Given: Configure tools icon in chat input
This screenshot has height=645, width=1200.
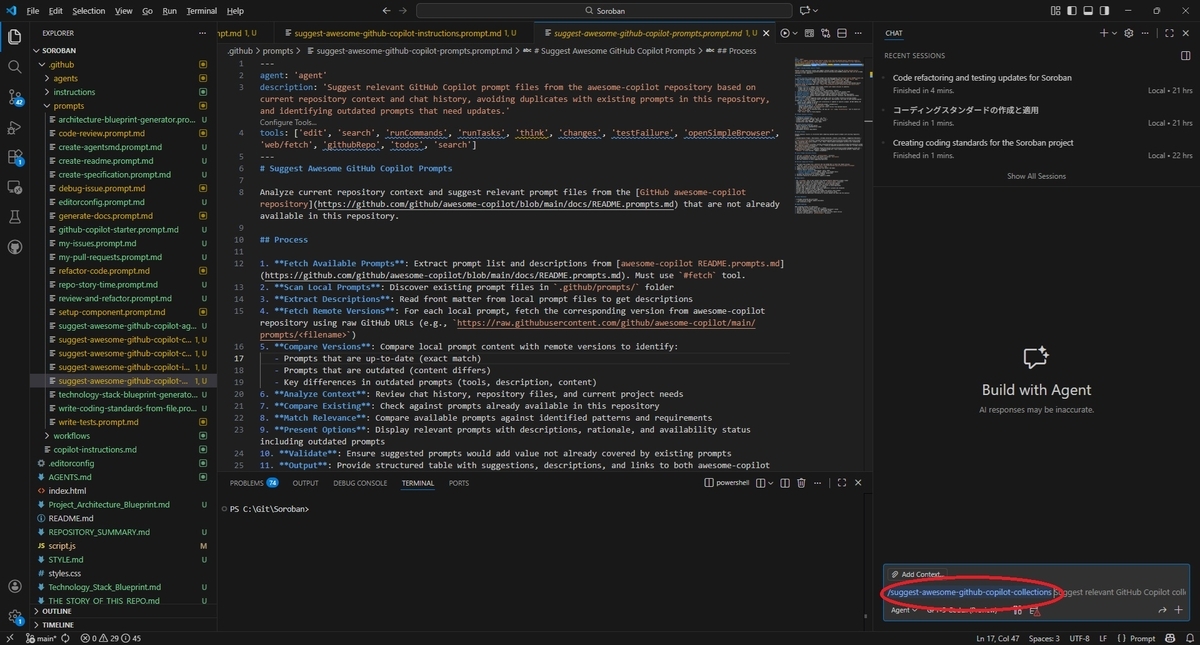Looking at the screenshot, I should tap(1017, 610).
